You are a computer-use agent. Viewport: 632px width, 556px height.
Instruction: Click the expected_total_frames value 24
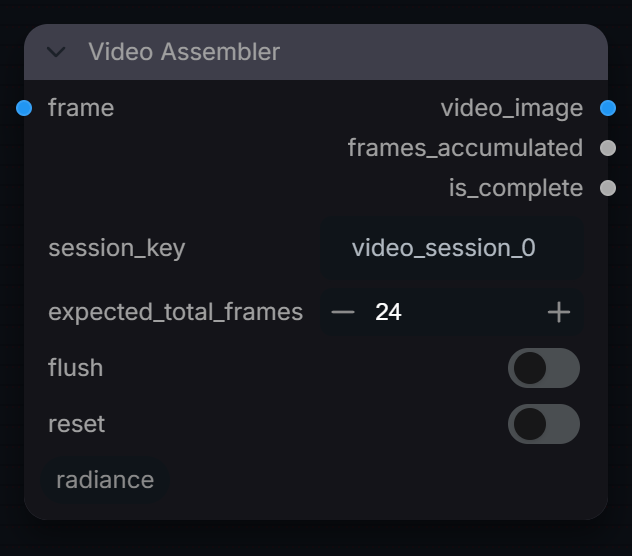click(388, 312)
